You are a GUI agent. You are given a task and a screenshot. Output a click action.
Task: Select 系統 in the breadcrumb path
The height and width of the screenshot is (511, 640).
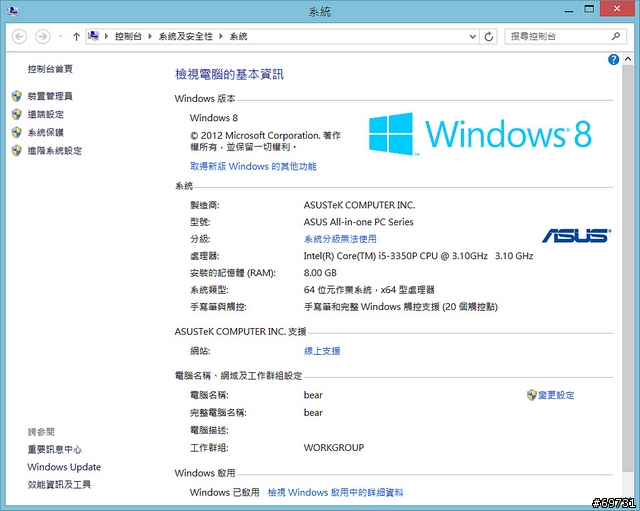238,36
